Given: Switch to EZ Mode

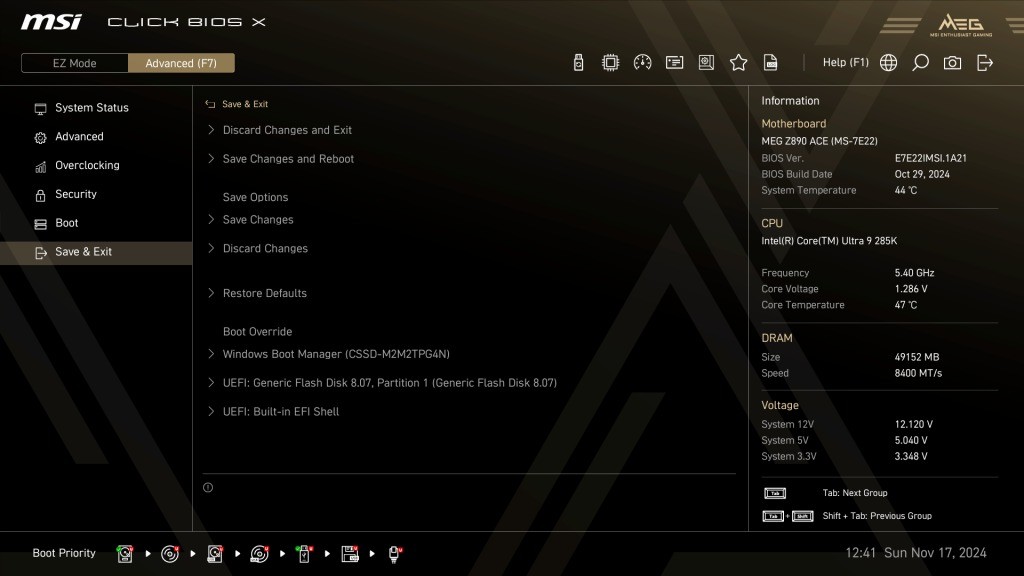Looking at the screenshot, I should (x=74, y=63).
